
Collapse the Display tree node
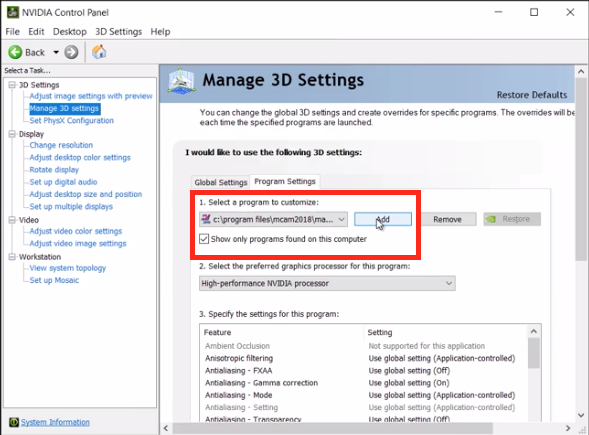click(12, 134)
